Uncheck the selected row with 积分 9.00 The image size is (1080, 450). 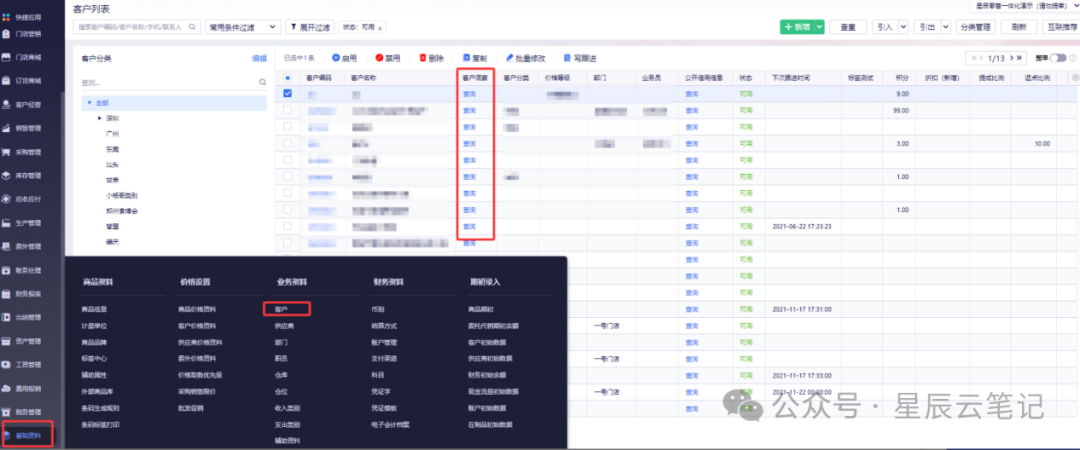tap(287, 94)
